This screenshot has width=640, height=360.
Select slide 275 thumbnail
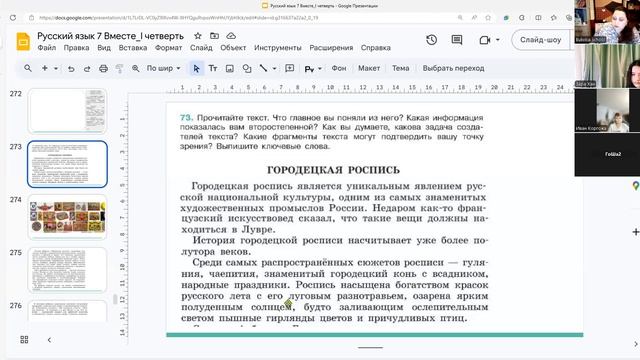67,270
